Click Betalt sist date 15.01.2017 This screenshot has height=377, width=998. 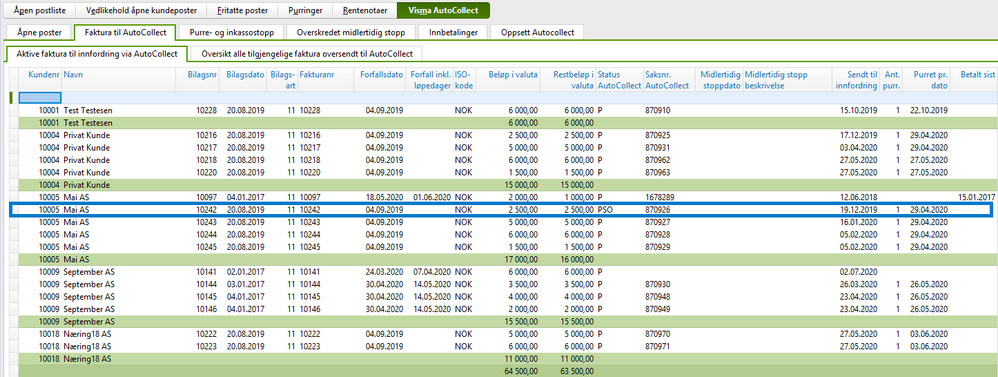click(977, 197)
